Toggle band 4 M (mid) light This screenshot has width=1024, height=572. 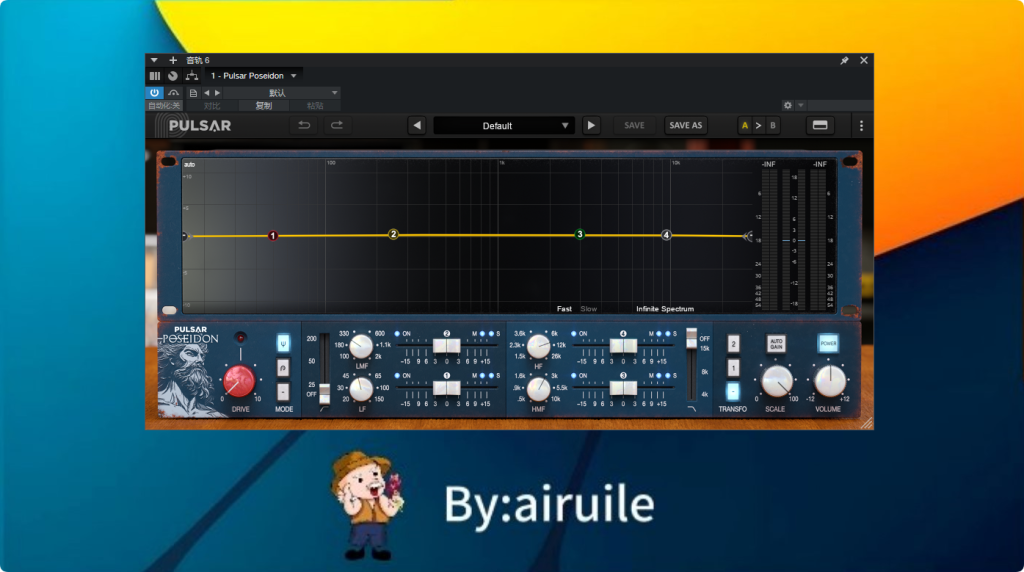tap(658, 334)
